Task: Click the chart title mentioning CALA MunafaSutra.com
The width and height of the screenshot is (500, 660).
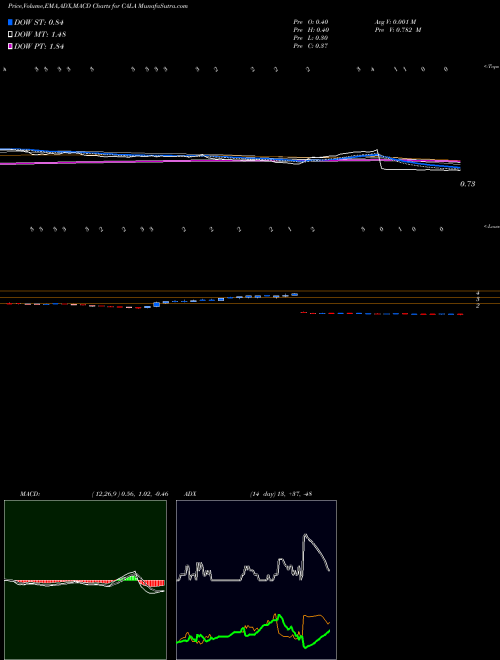Action: [98, 6]
